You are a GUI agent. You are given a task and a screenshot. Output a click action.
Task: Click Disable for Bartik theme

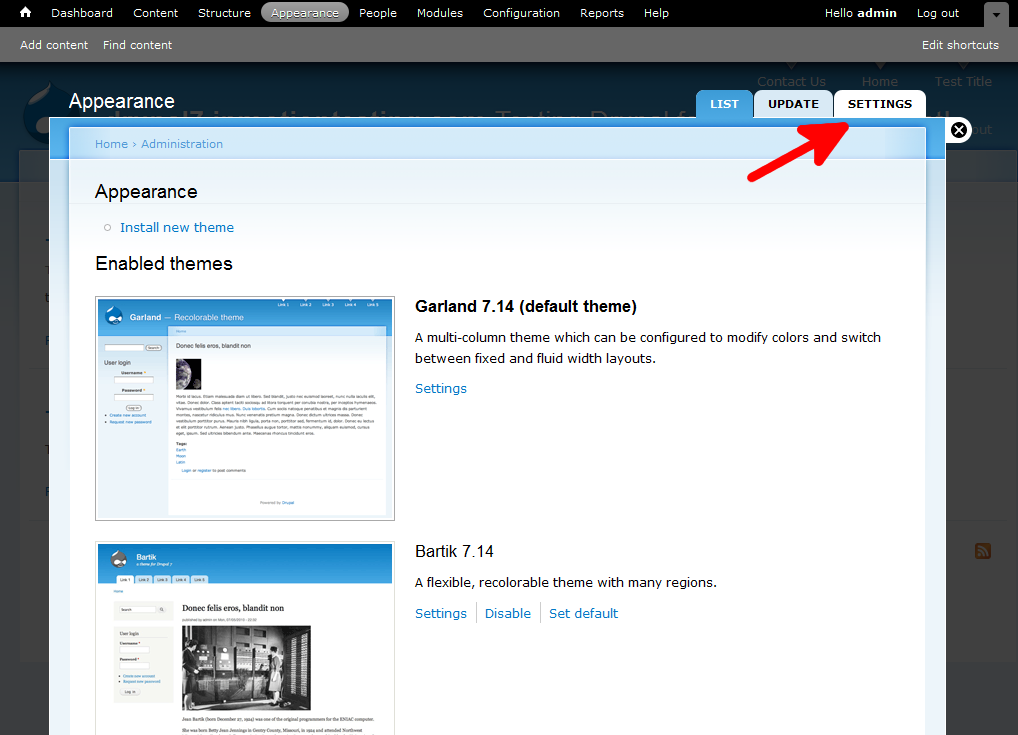(508, 614)
